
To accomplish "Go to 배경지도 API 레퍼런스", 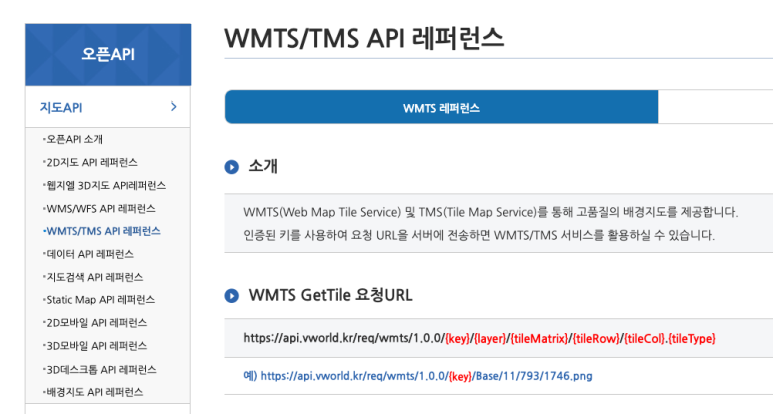I will 94,392.
